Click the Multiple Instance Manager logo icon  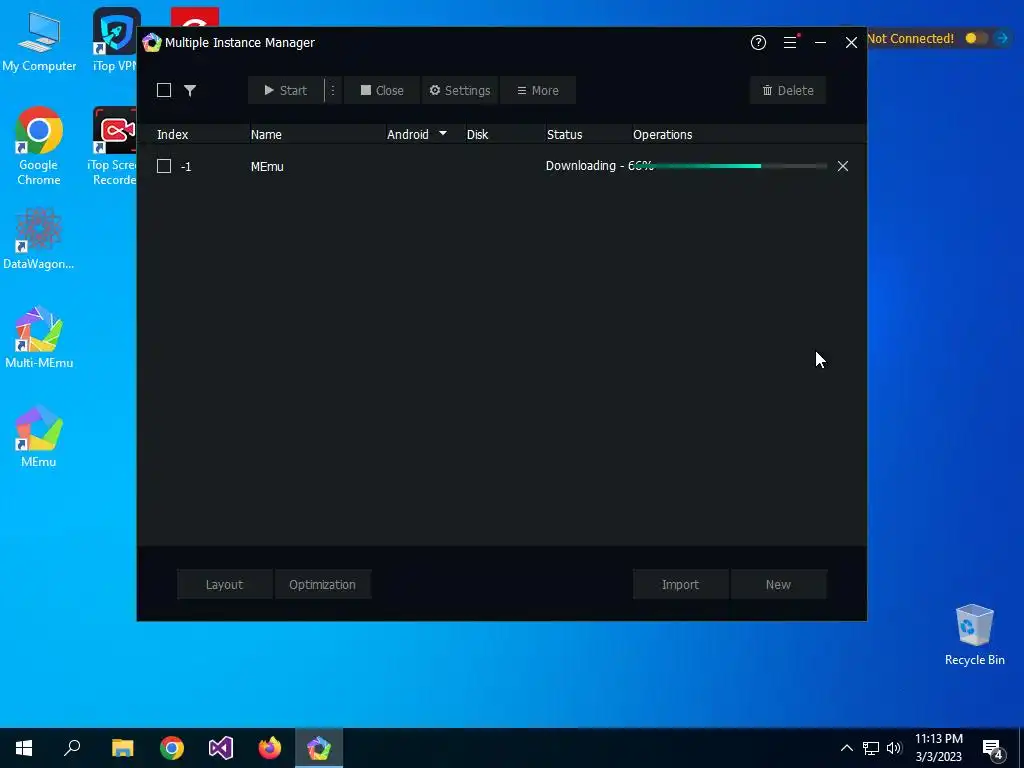[x=152, y=42]
